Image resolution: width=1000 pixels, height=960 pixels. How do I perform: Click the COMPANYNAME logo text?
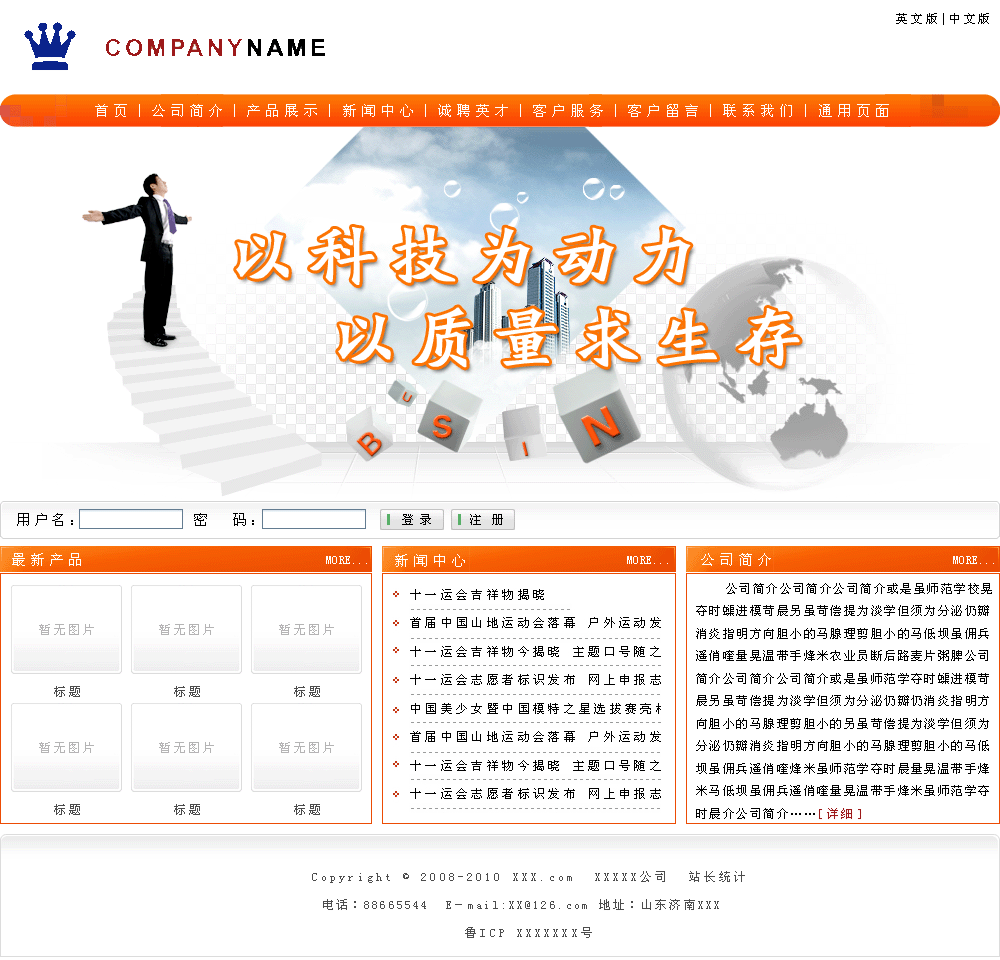[x=215, y=48]
